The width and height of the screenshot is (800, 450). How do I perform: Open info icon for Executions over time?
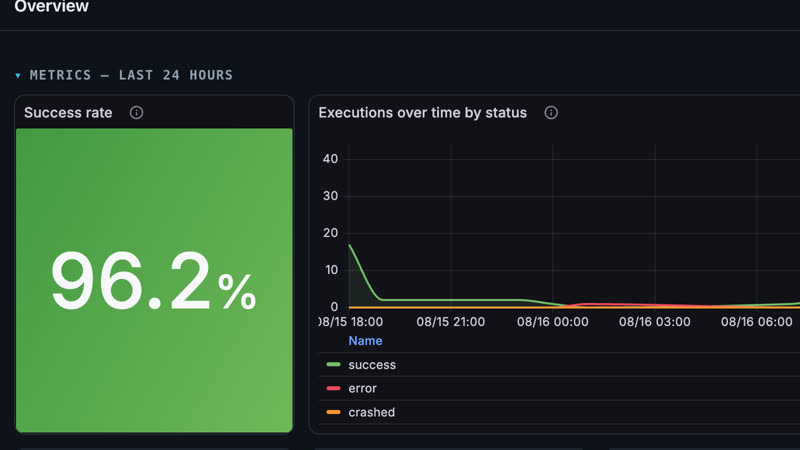tap(551, 112)
